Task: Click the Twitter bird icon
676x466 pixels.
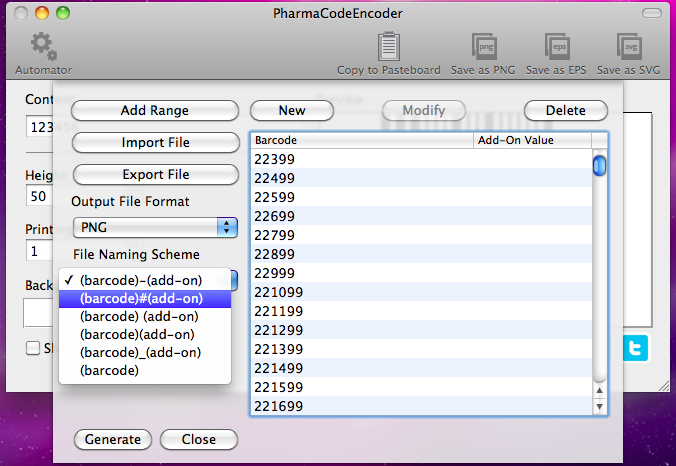Action: (635, 348)
